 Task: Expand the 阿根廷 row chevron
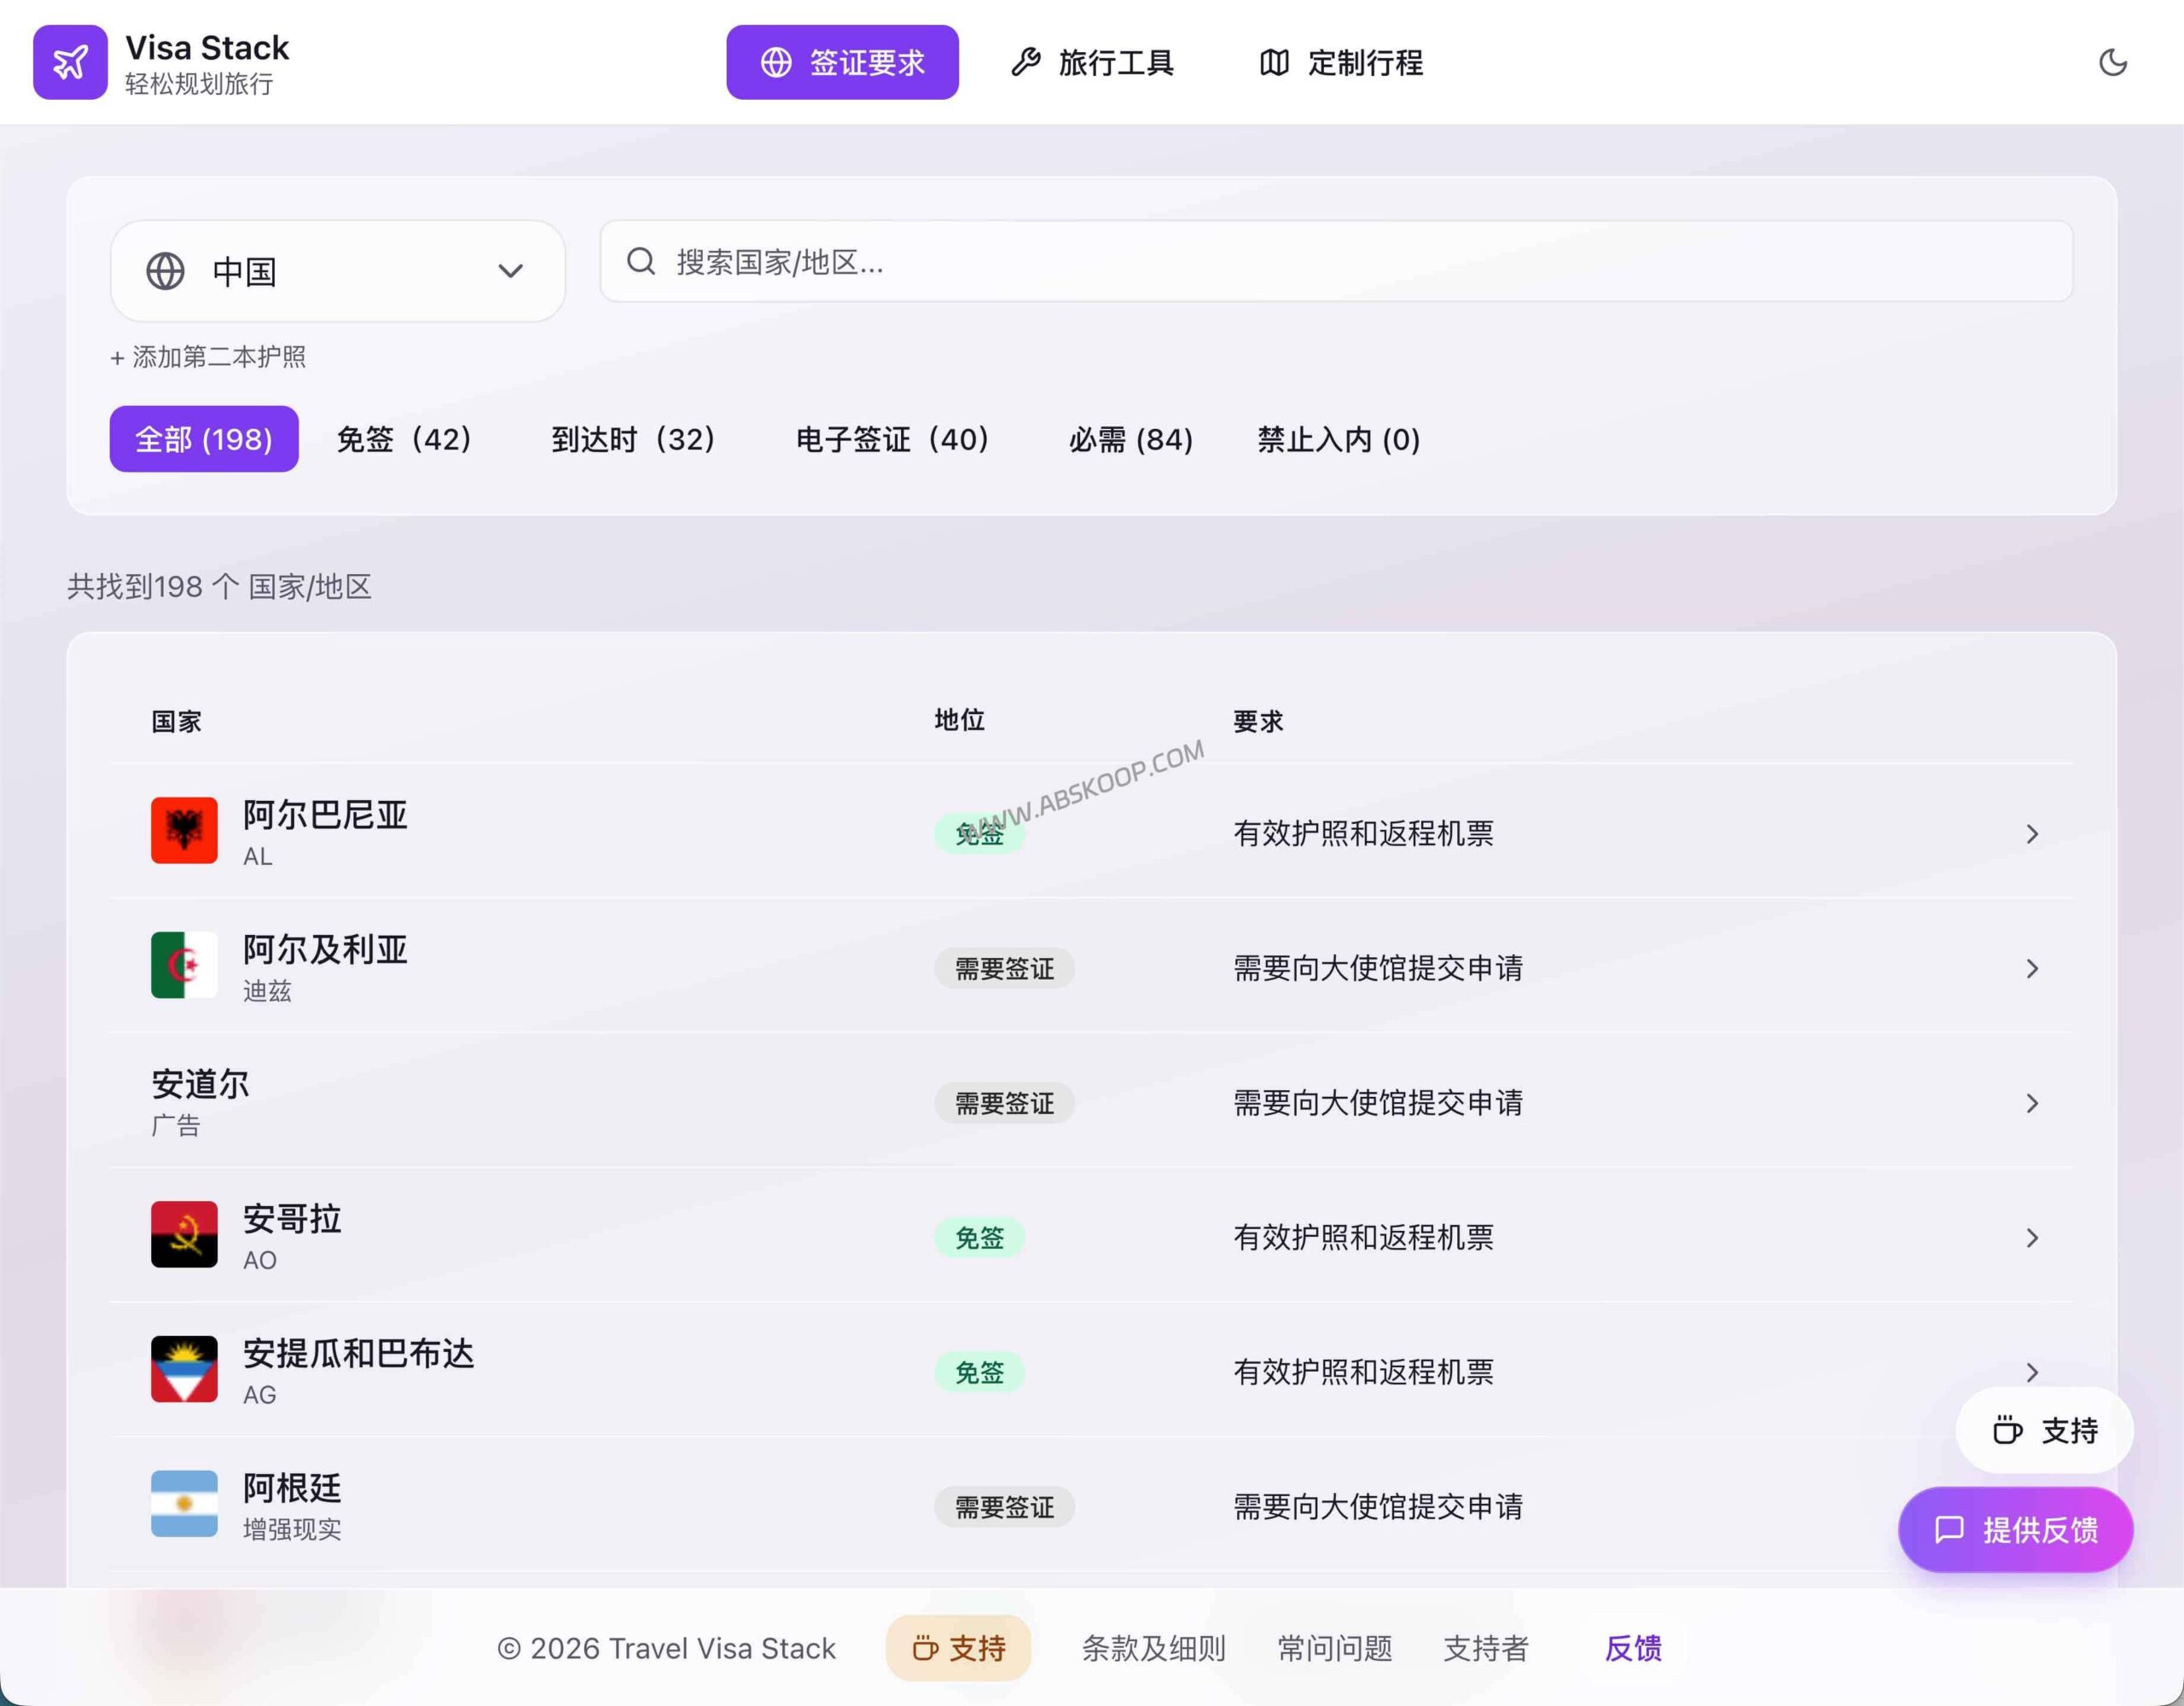click(2032, 1506)
